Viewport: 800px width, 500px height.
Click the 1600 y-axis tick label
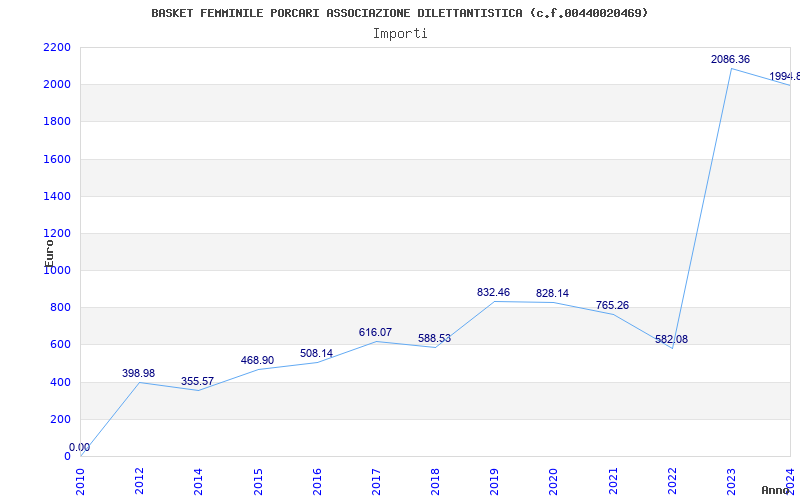[x=57, y=159]
